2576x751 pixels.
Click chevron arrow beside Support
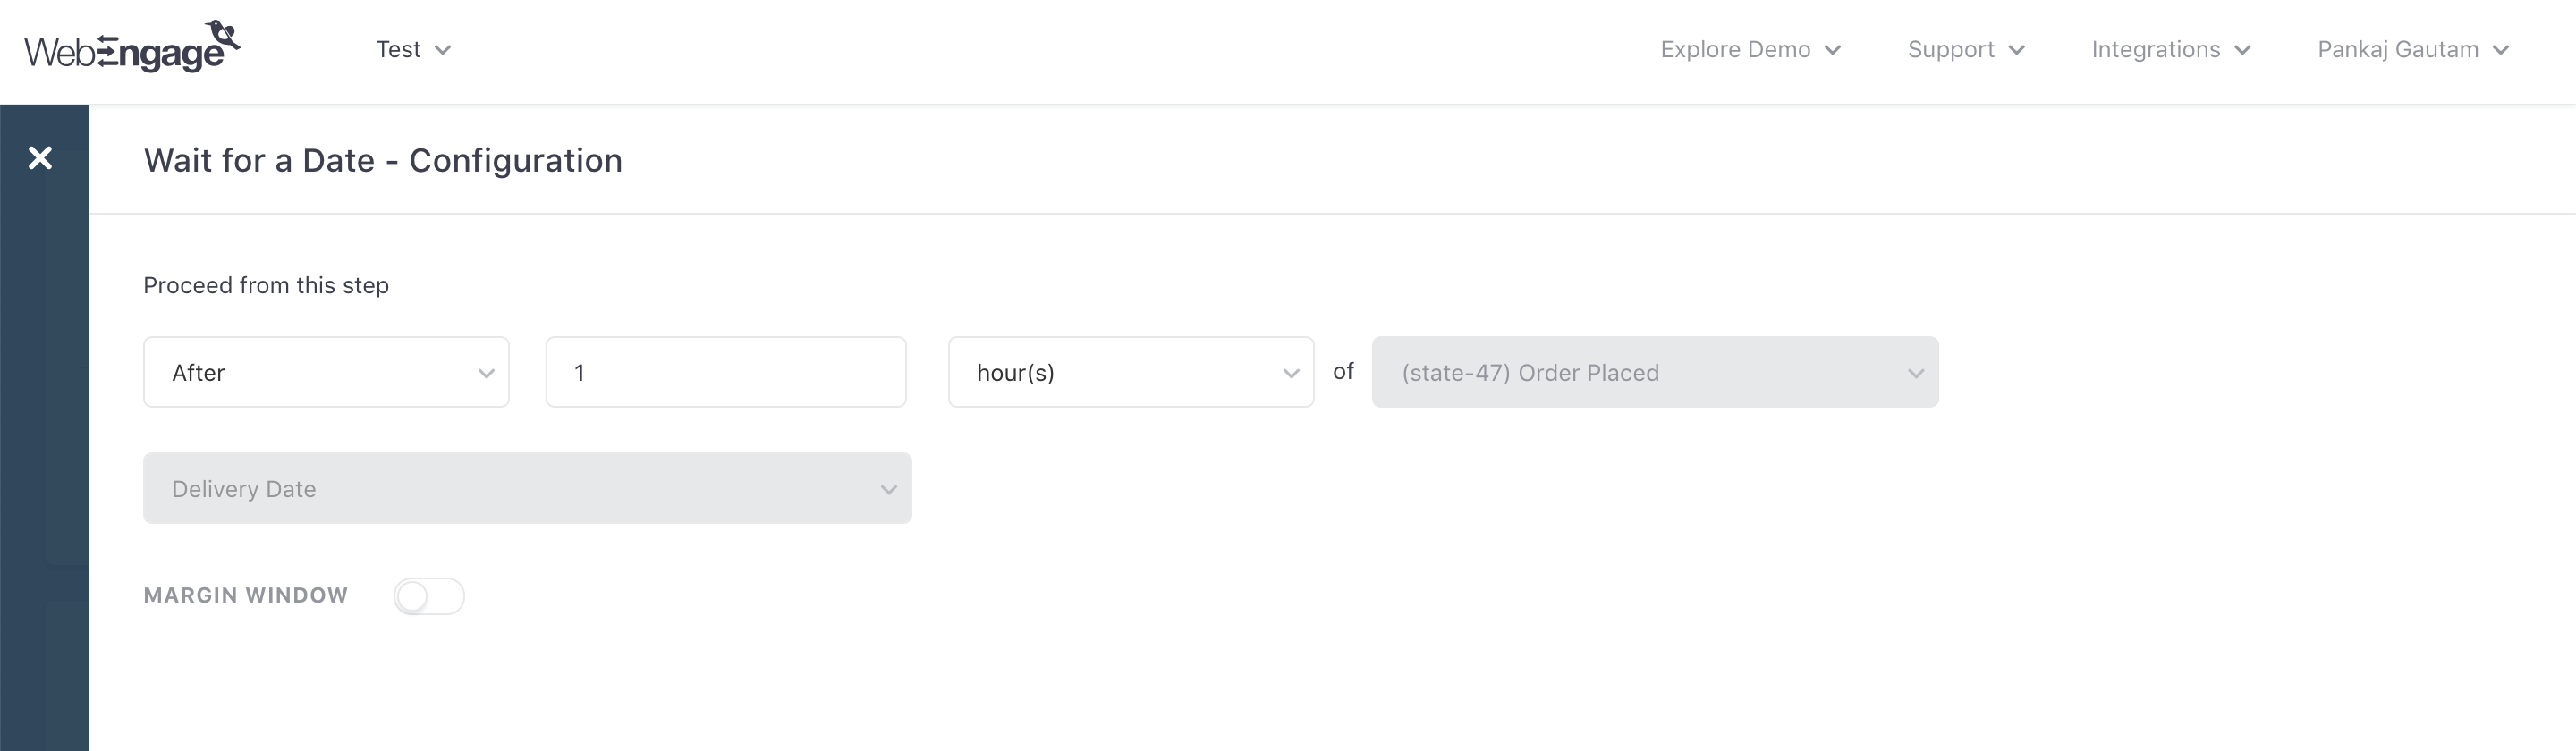(x=2017, y=50)
